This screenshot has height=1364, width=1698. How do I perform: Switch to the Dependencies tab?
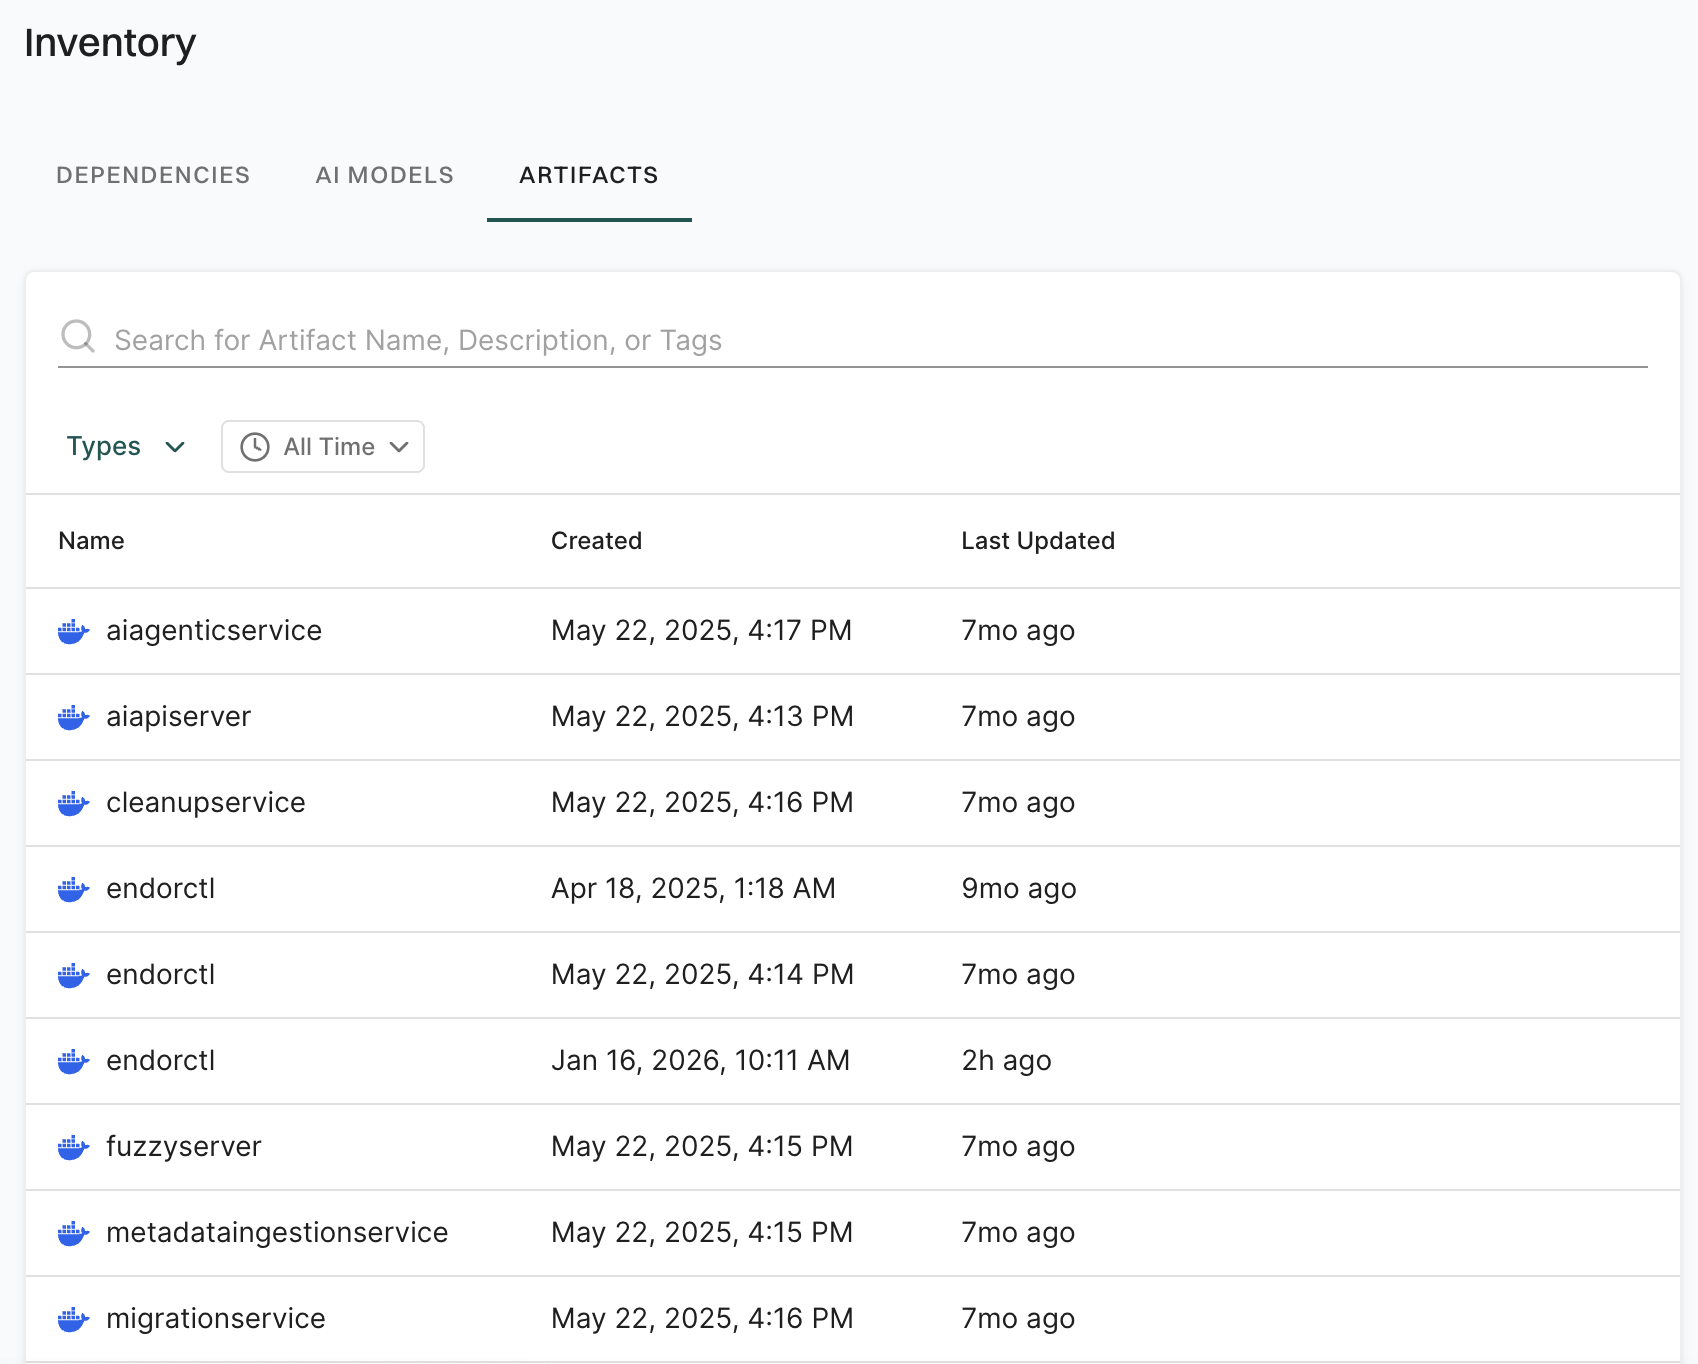[x=153, y=175]
